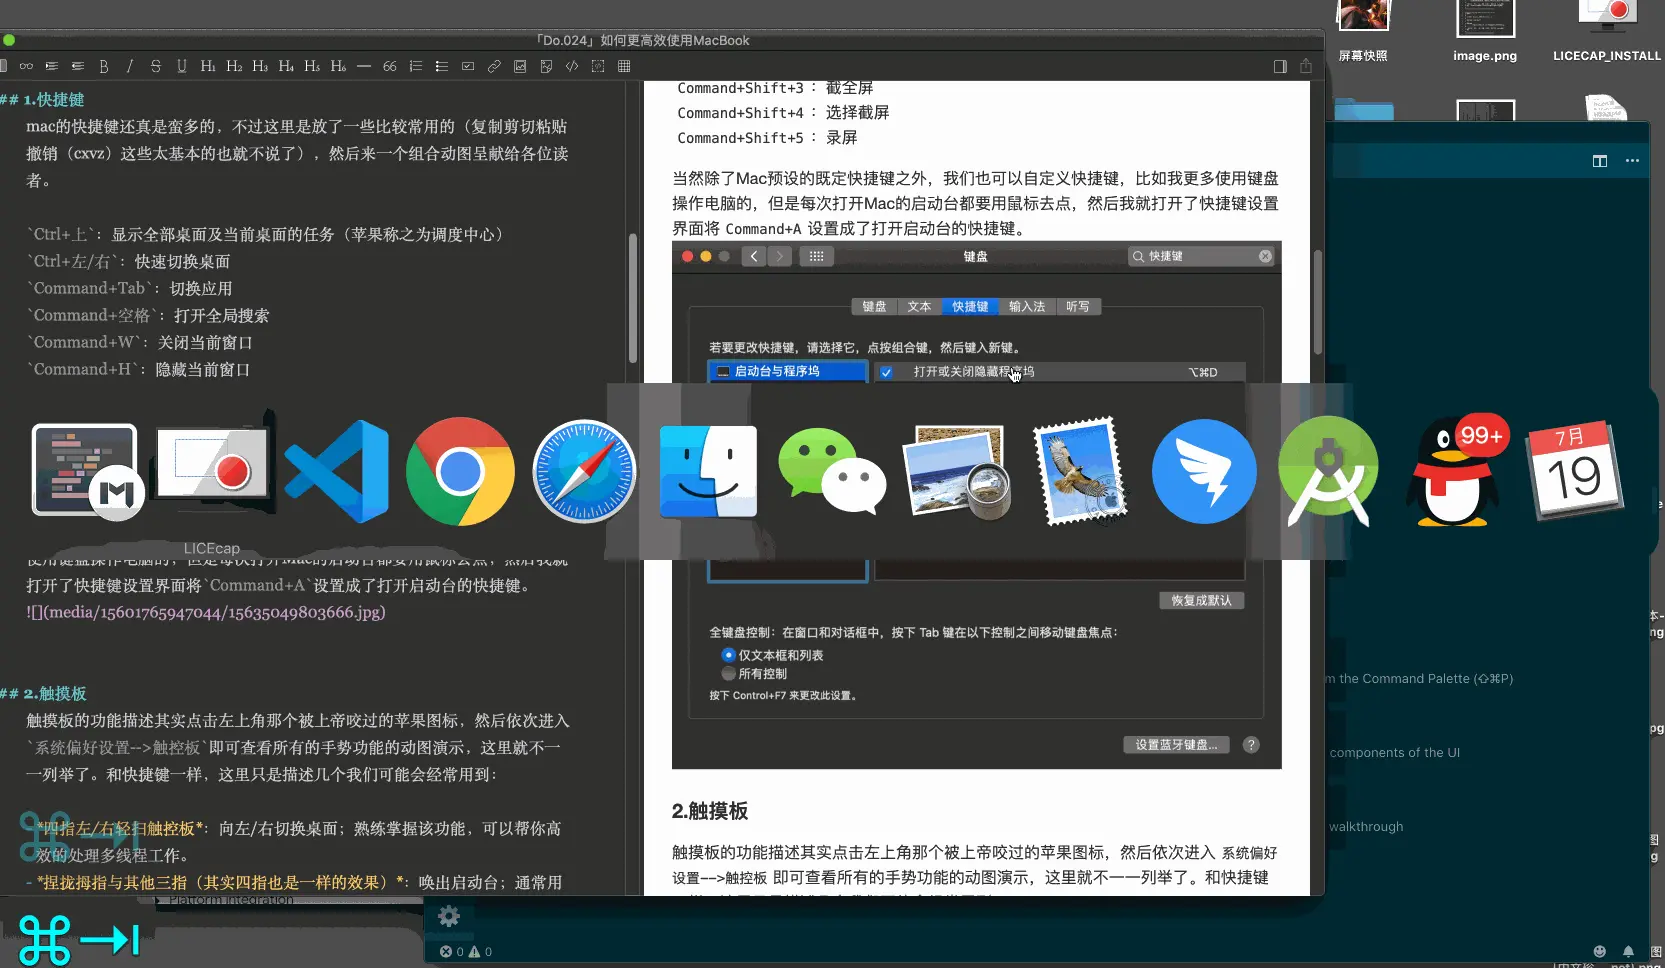Switch to Visual Studio Code in app switcher
The width and height of the screenshot is (1665, 968).
(337, 471)
